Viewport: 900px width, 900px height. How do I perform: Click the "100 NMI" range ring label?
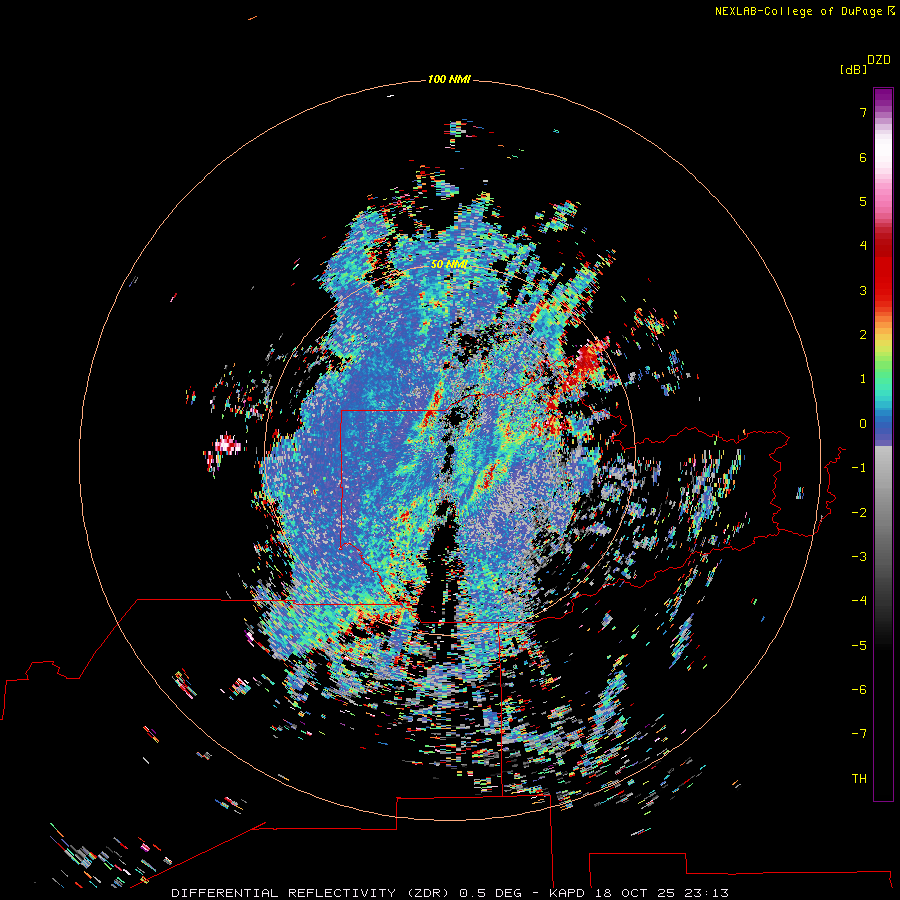(449, 79)
